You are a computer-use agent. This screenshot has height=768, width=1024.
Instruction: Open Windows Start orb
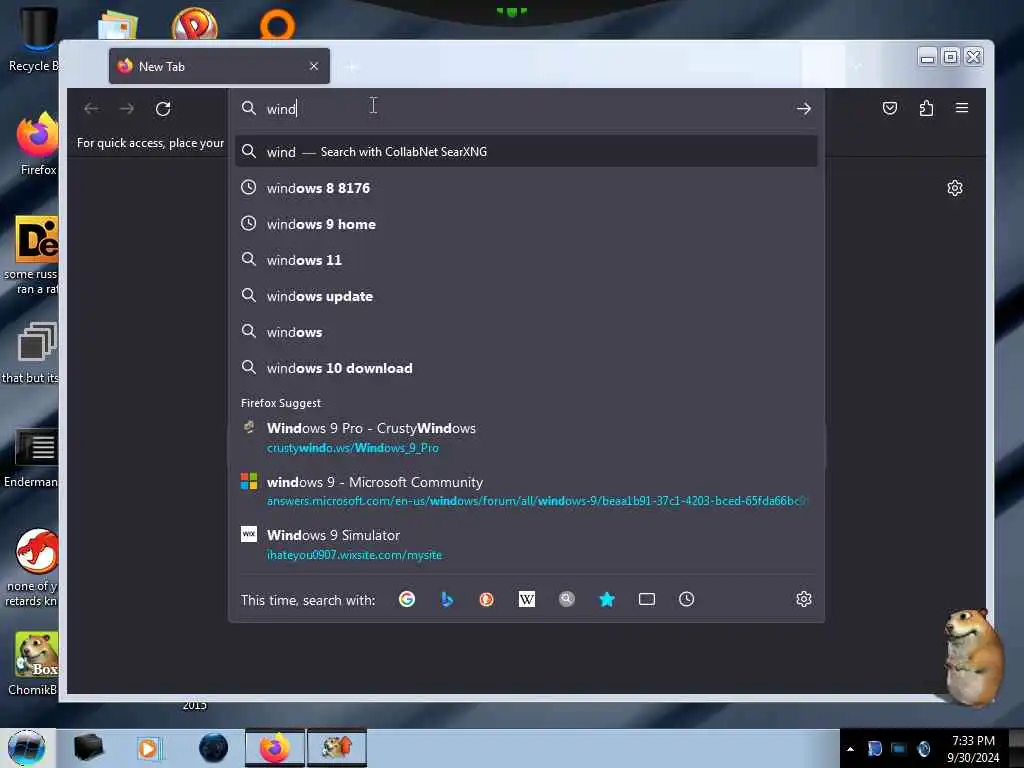27,748
